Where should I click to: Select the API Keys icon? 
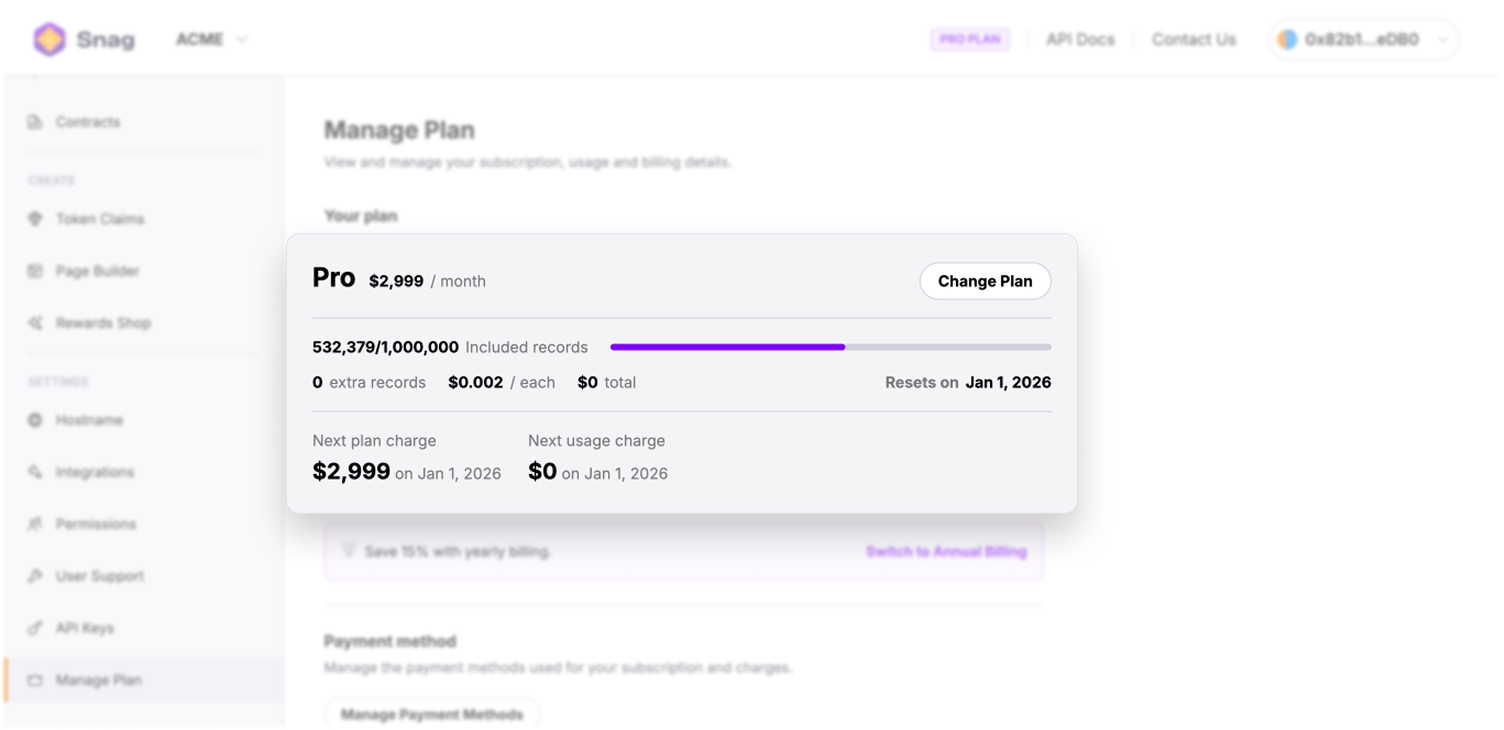(x=37, y=628)
